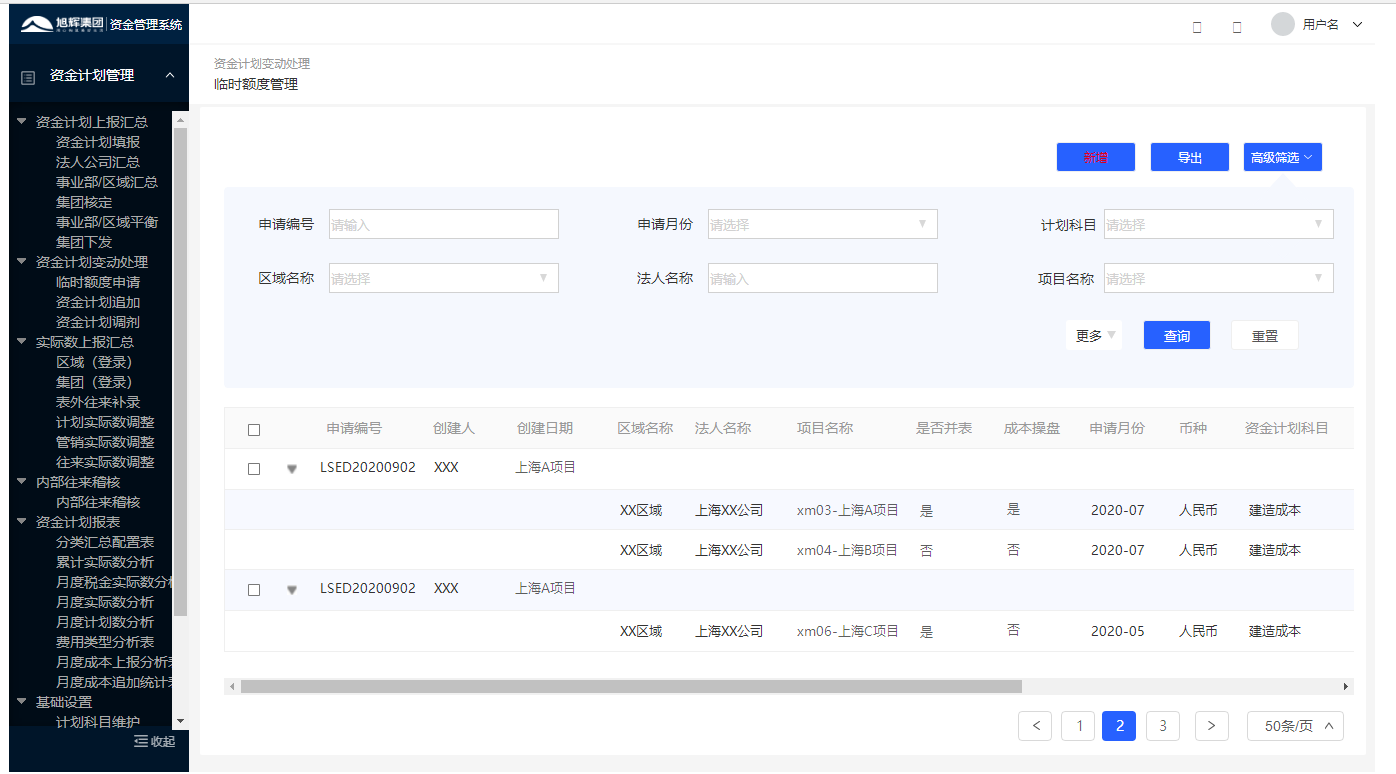Click the sidebar vertical scrollbar thumb
The width and height of the screenshot is (1396, 774).
coord(180,371)
